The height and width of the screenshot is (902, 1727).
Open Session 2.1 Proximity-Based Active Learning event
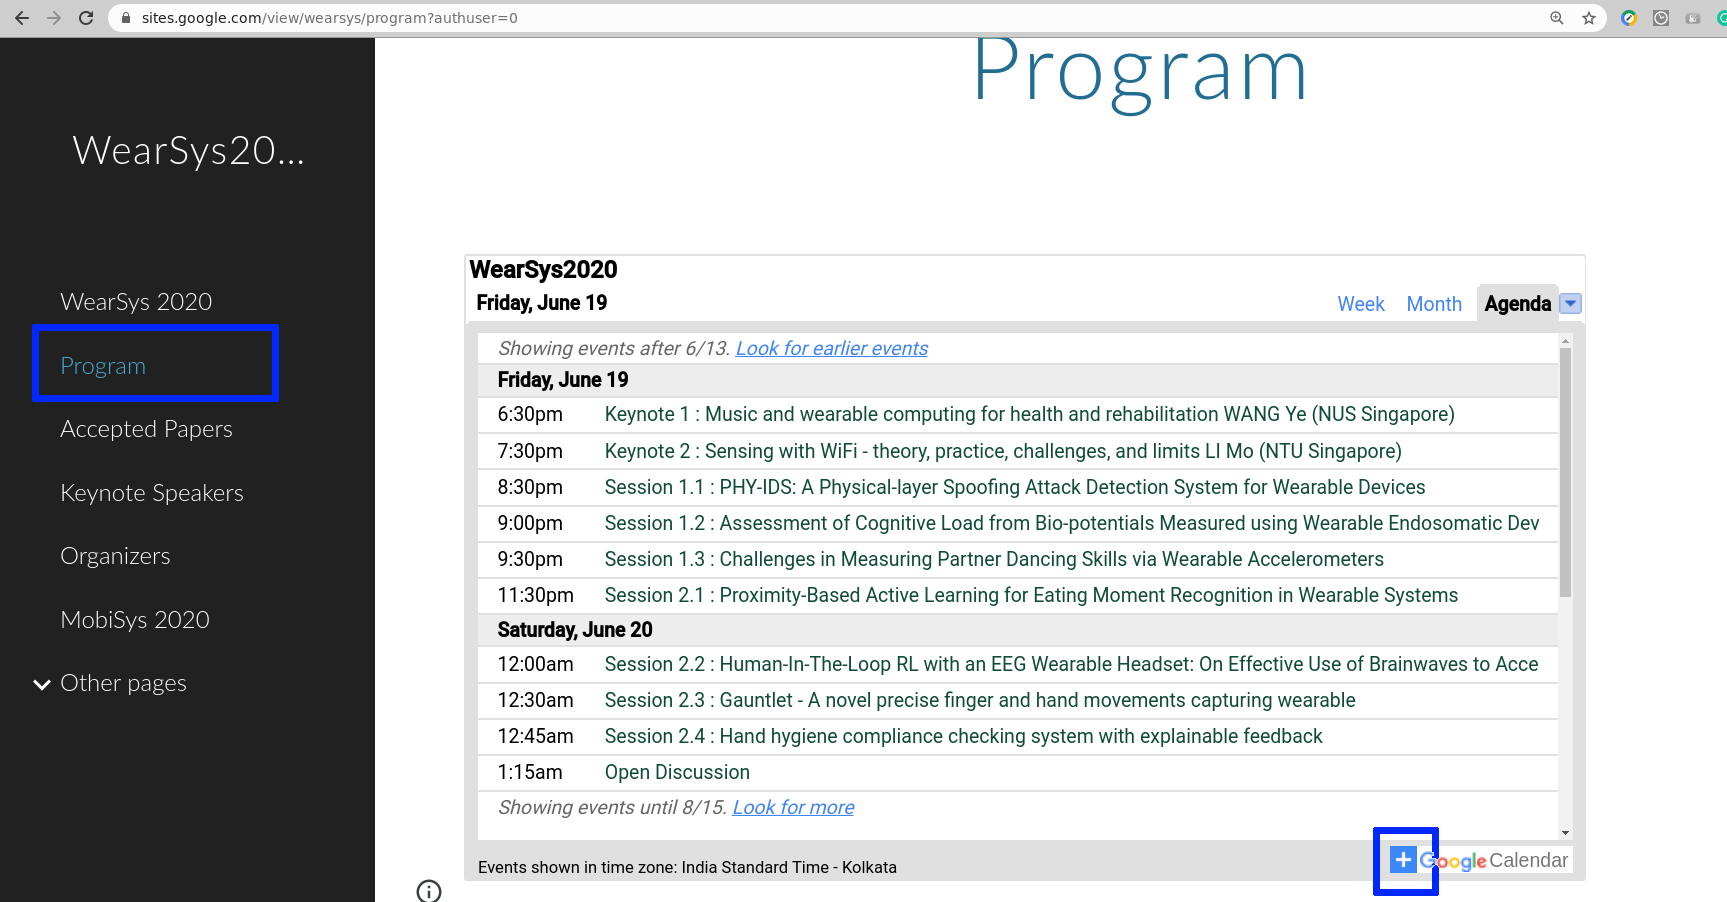pos(1031,595)
